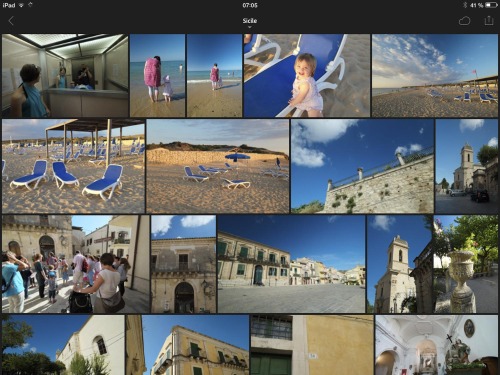
Task: Open the elevator mirror selfie photo
Action: pyautogui.click(x=65, y=76)
